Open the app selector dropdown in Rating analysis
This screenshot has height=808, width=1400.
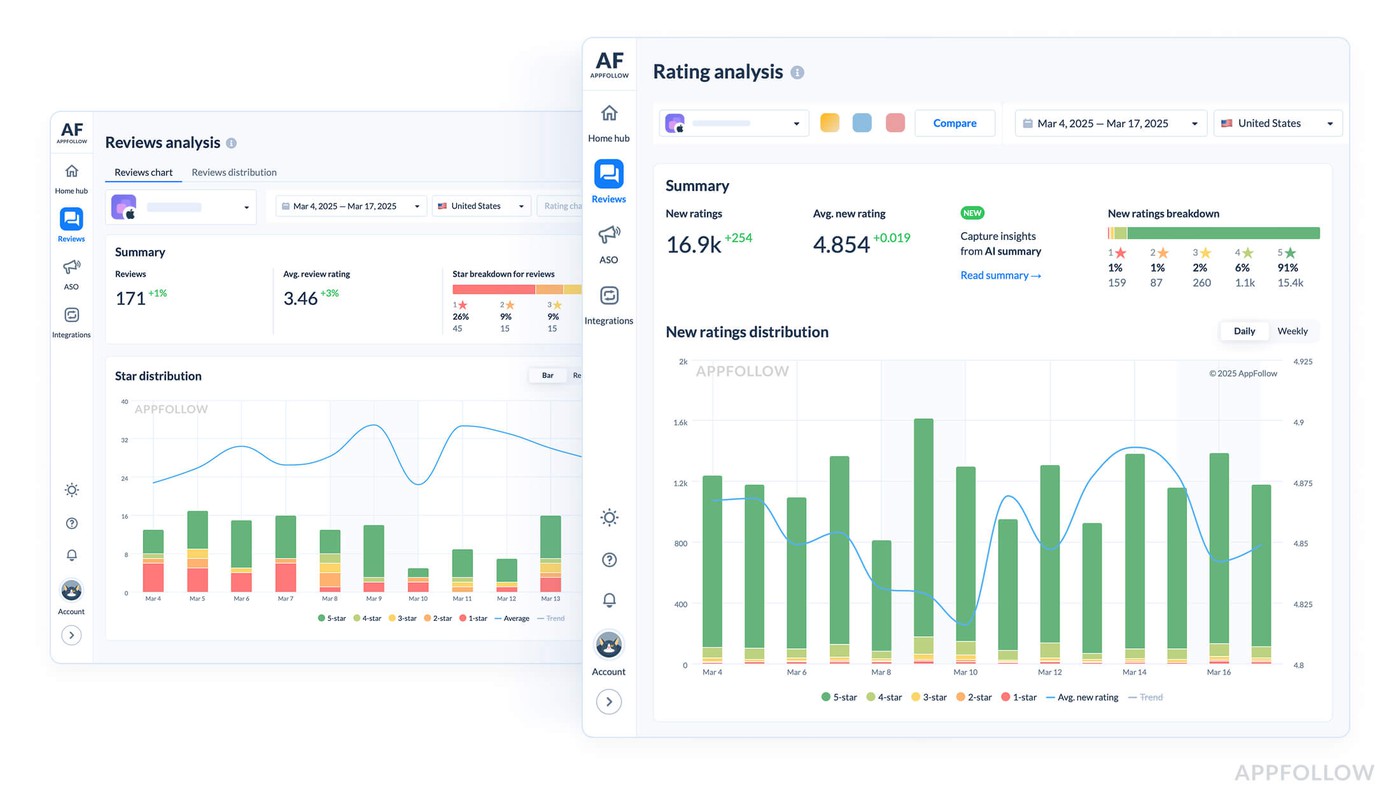(734, 123)
